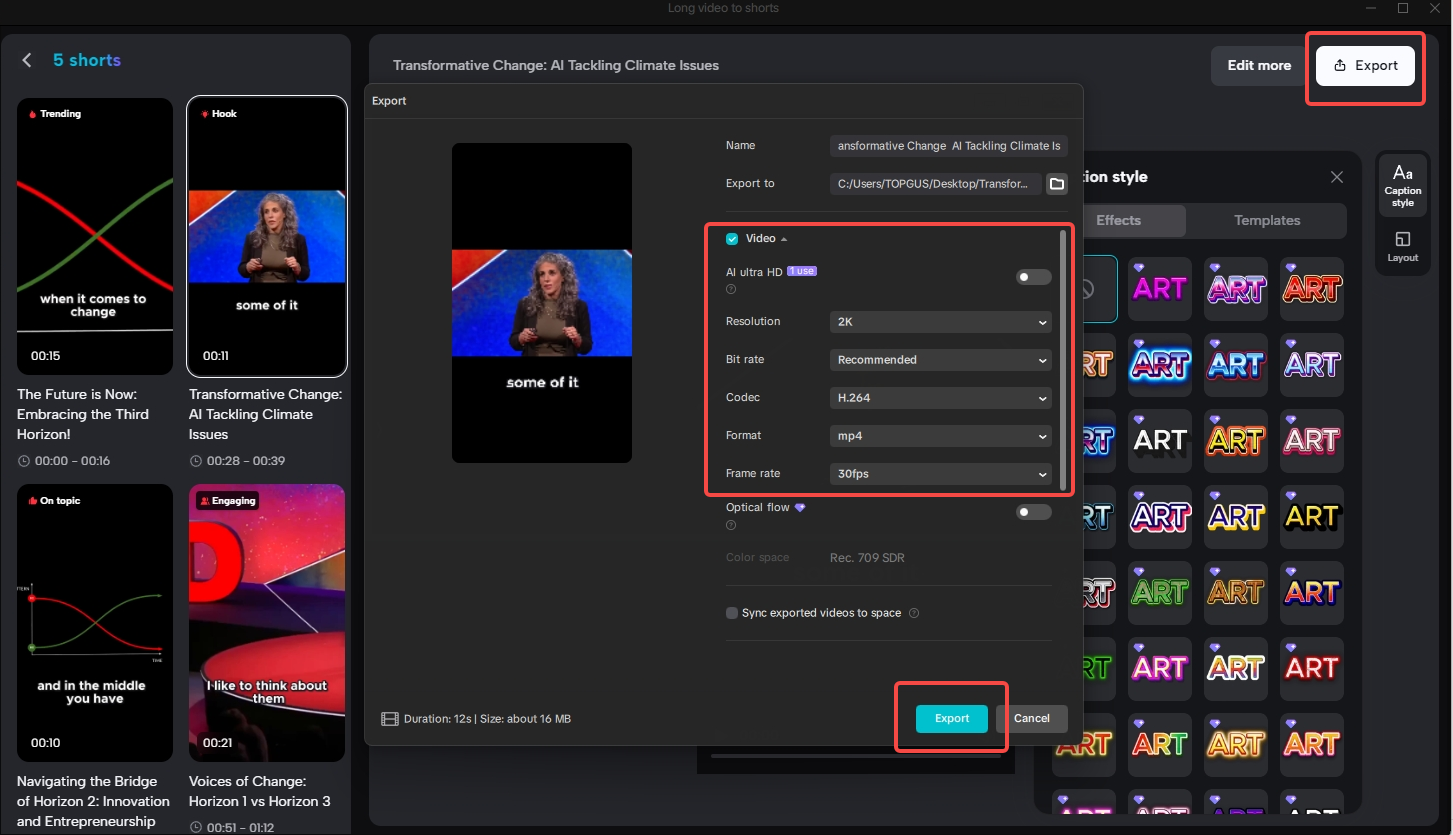Image resolution: width=1453 pixels, height=835 pixels.
Task: Switch to the Effects tab
Action: 1120,220
